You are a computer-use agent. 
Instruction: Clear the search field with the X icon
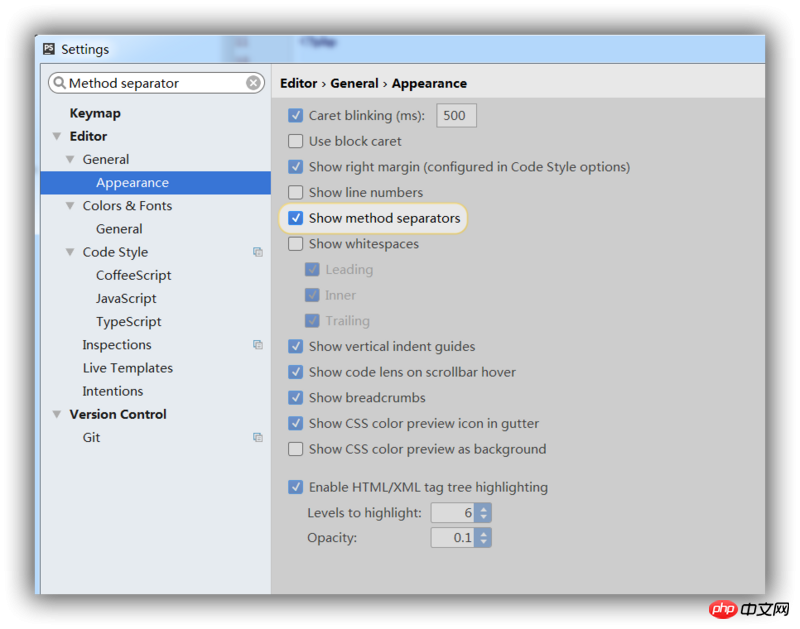[253, 83]
